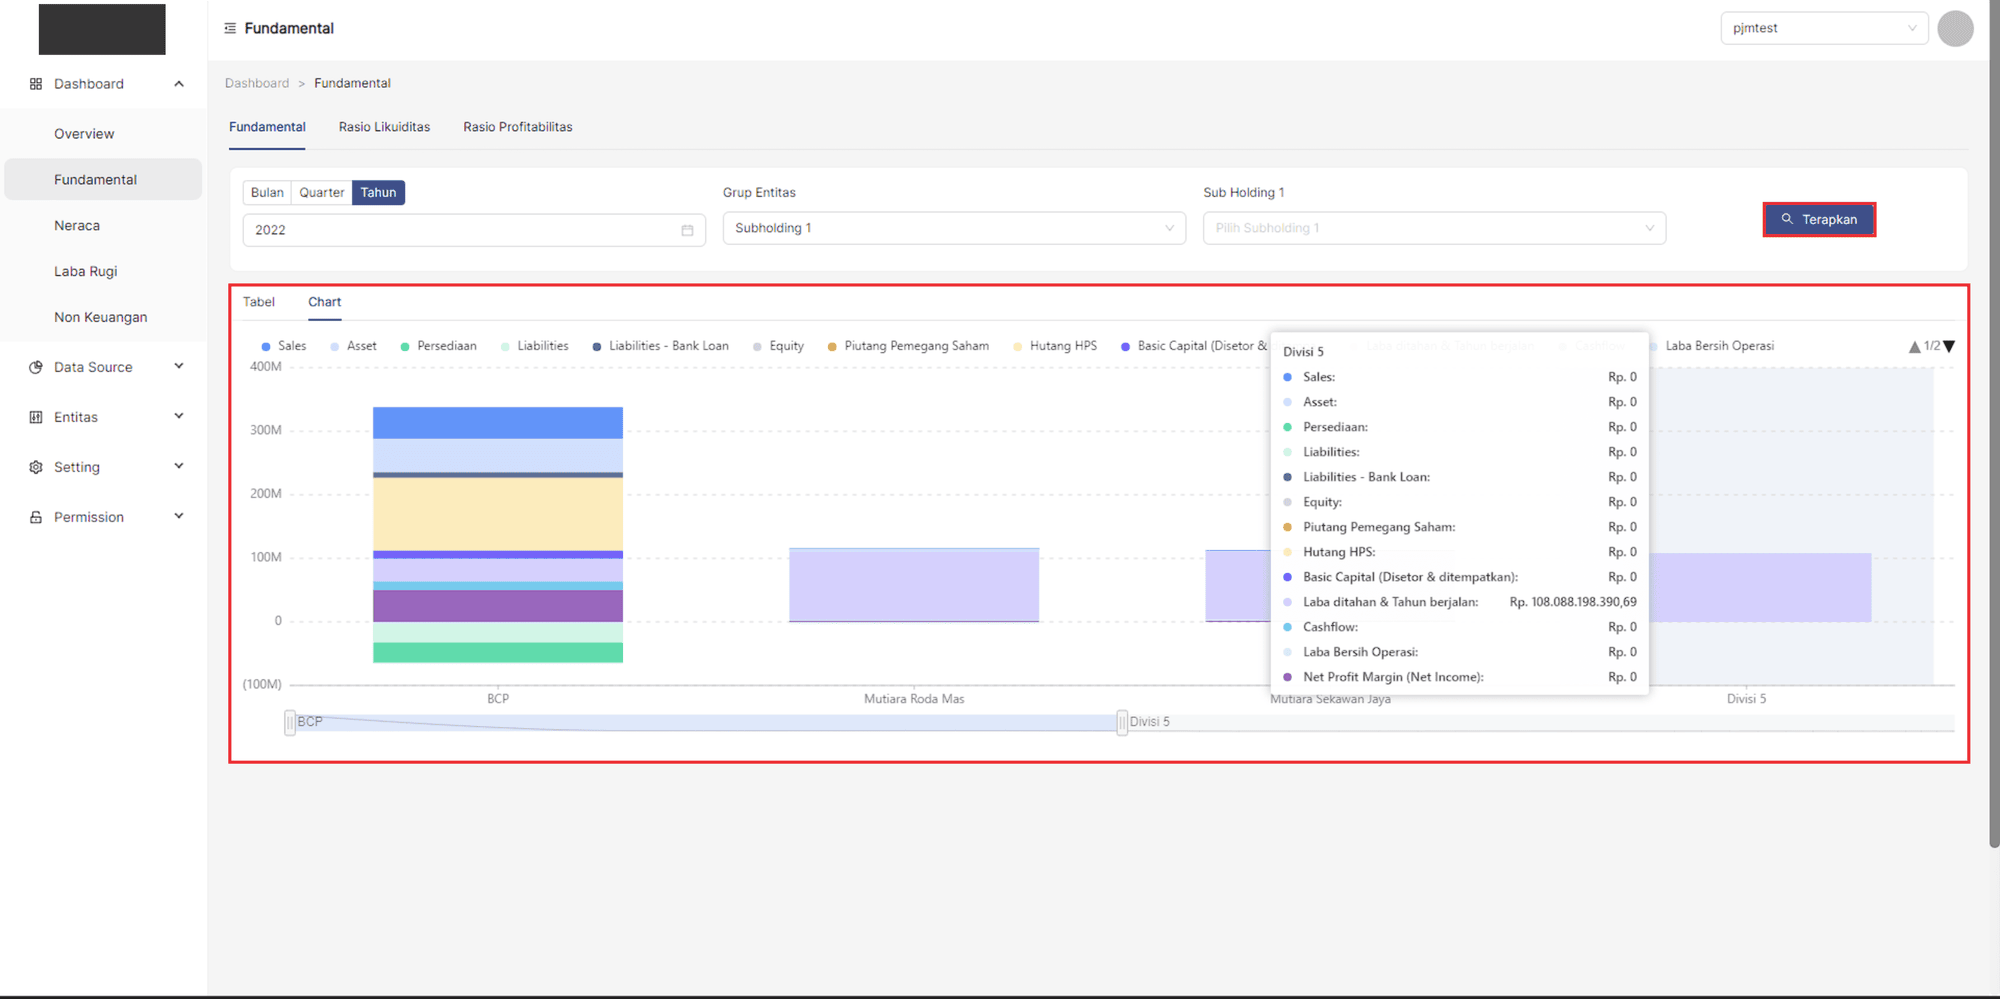Click the Setting gear icon

(x=36, y=467)
